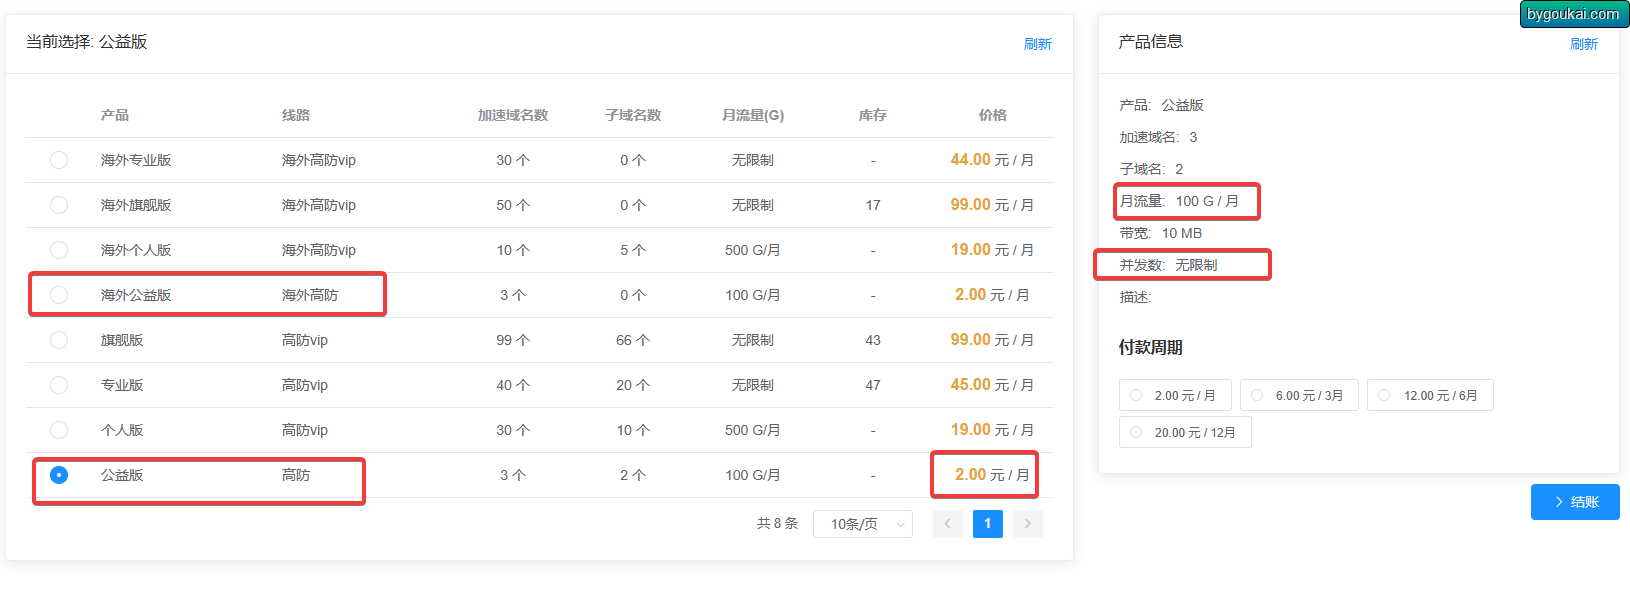The image size is (1630, 616).
Task: Go to previous page arrow
Action: click(x=948, y=524)
